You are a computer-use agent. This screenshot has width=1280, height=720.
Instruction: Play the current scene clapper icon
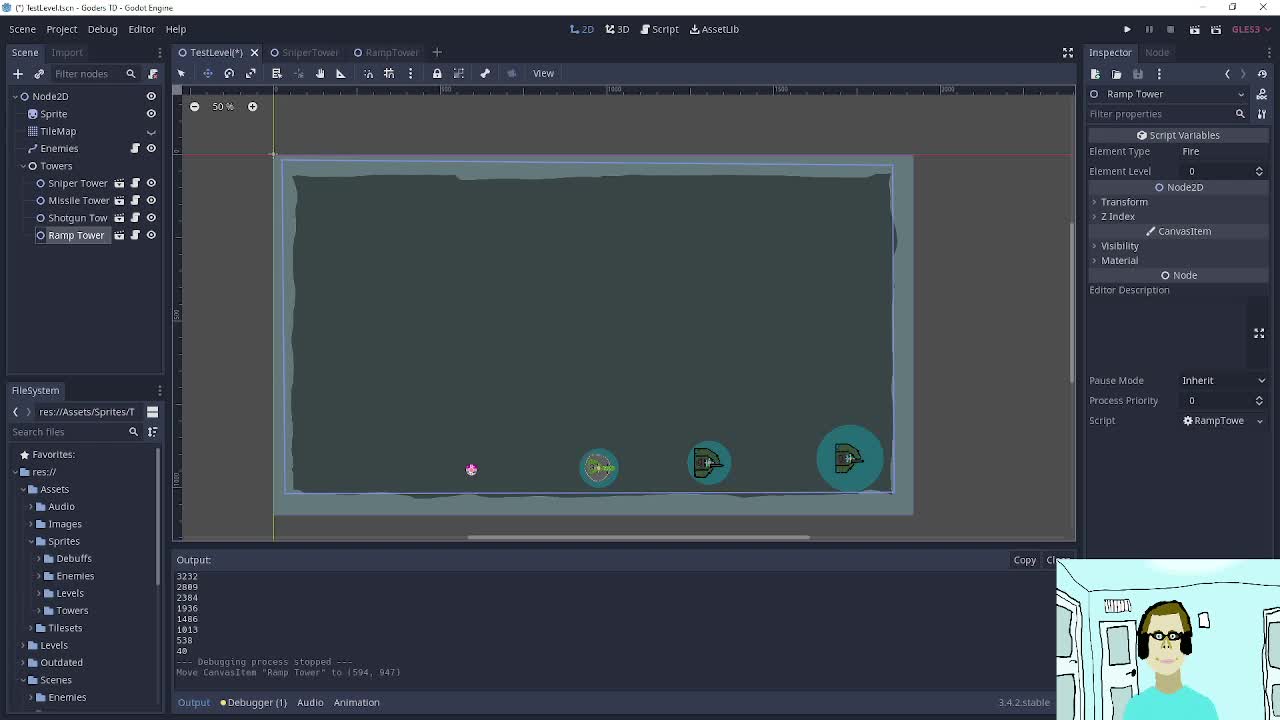click(1194, 29)
